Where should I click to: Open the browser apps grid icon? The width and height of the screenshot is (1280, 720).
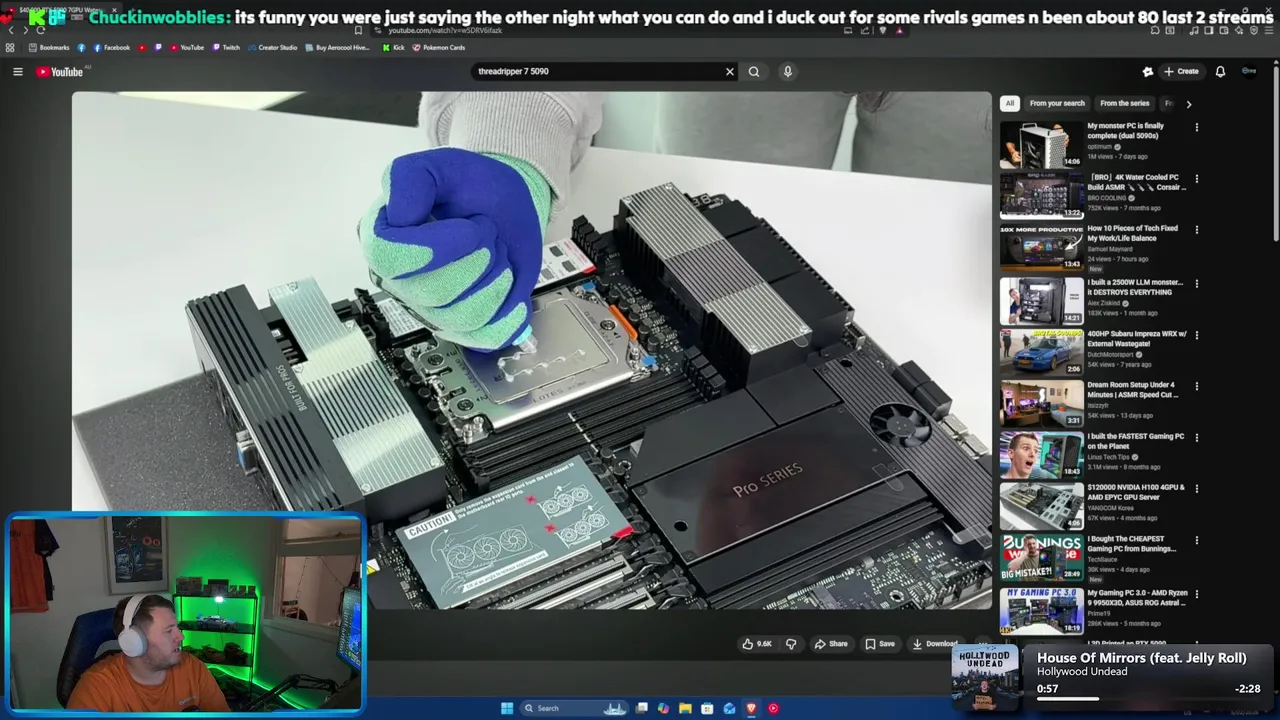10,47
